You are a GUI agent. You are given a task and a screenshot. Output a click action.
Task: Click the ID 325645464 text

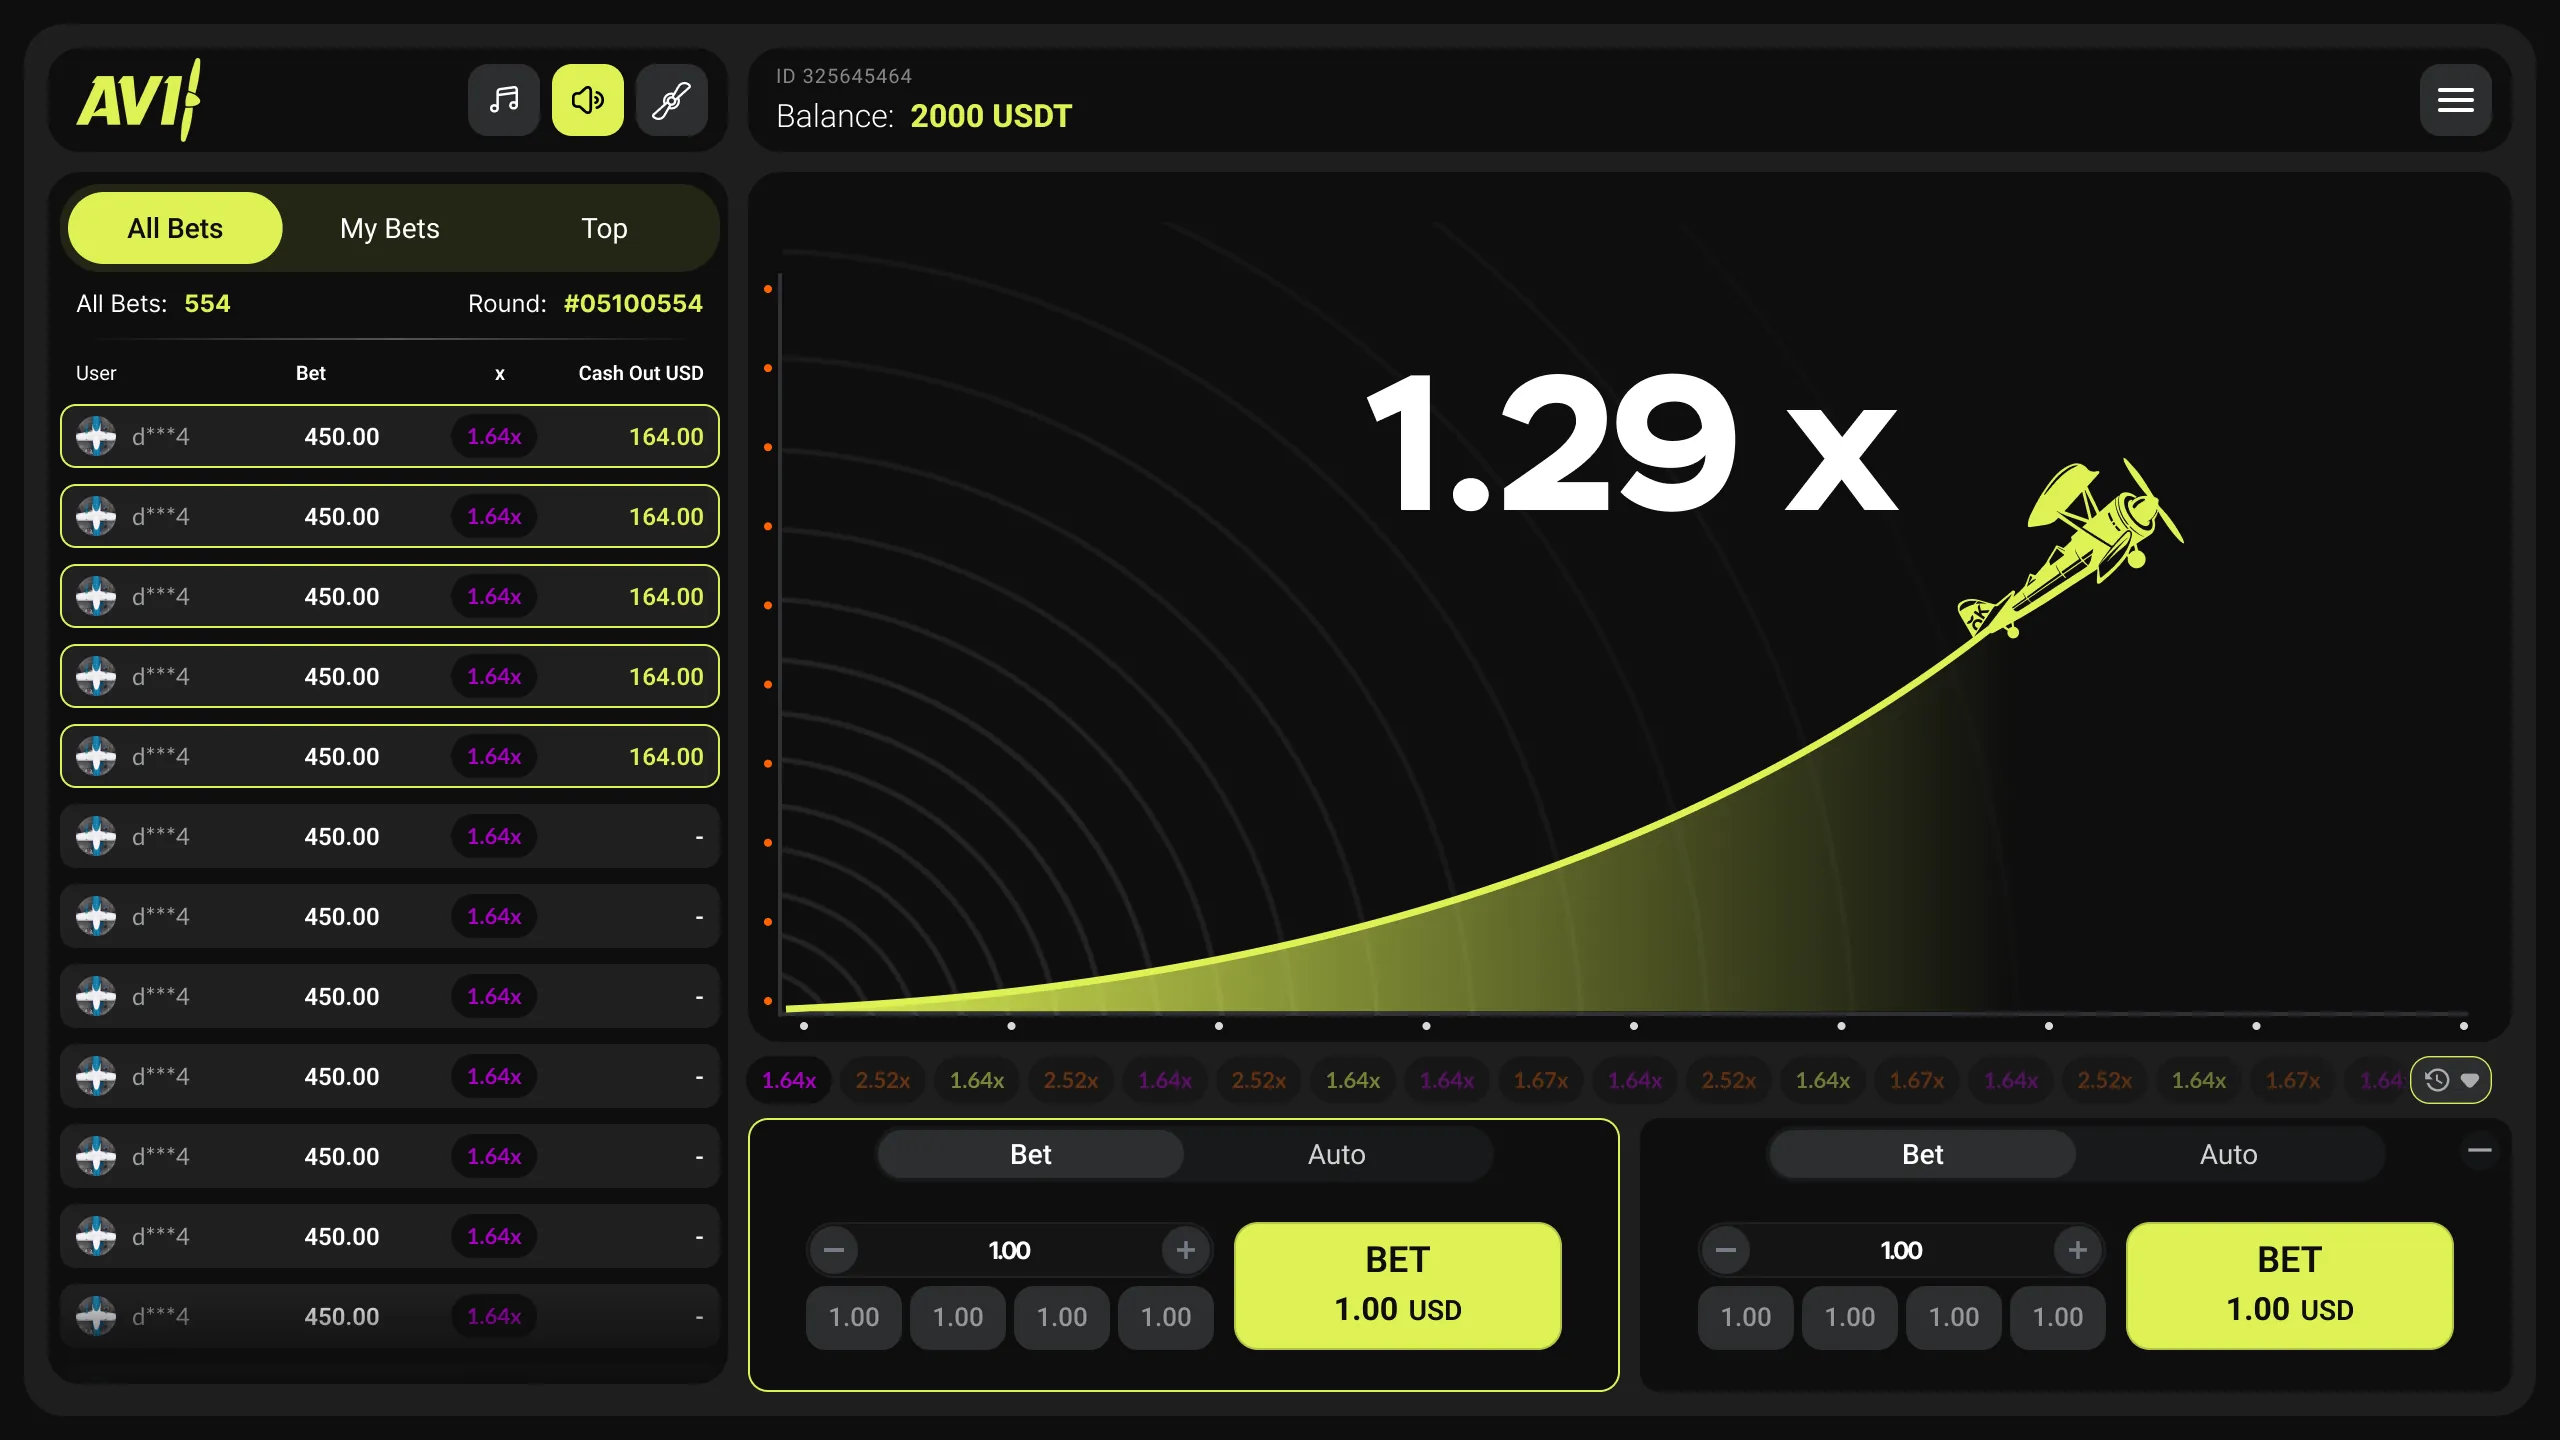click(844, 76)
